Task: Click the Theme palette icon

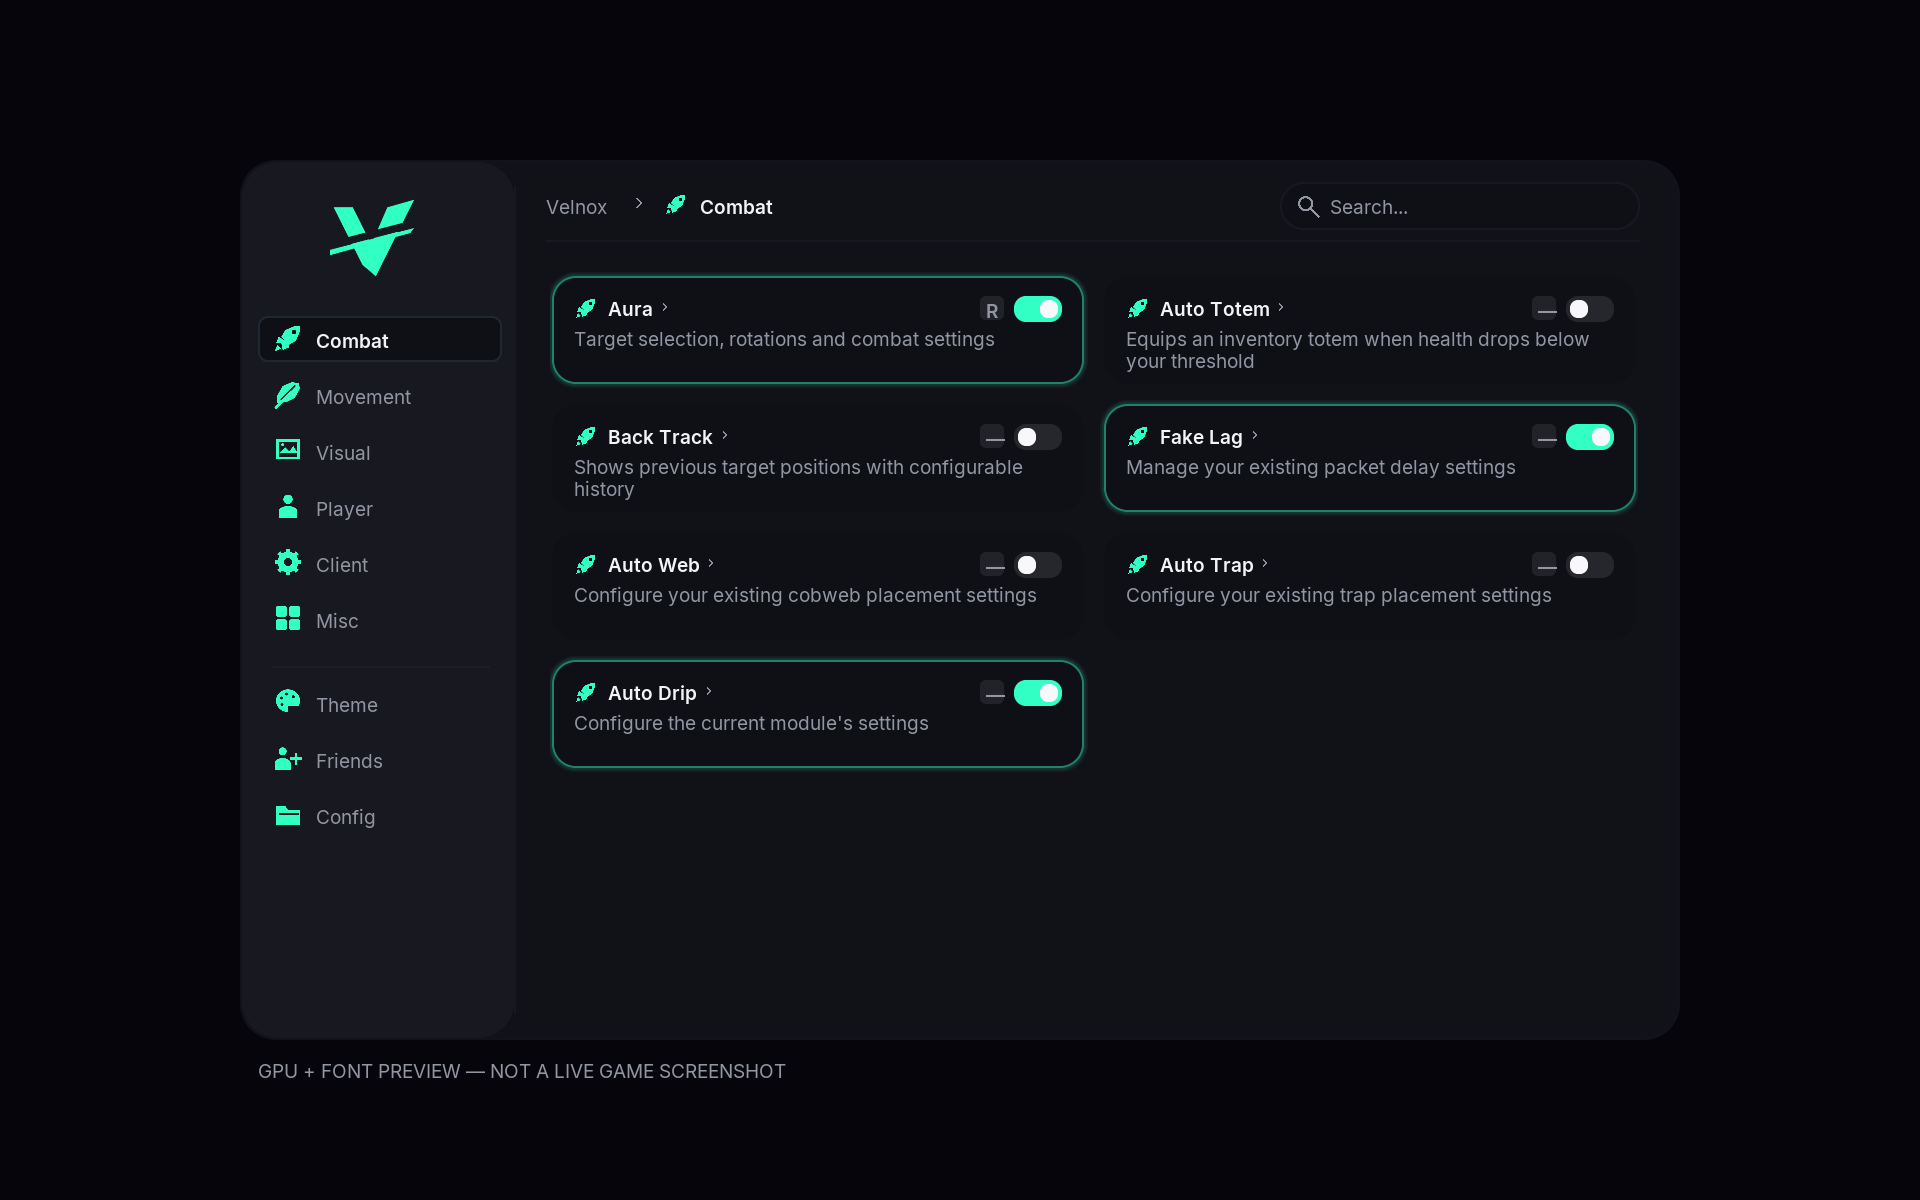Action: [288, 701]
